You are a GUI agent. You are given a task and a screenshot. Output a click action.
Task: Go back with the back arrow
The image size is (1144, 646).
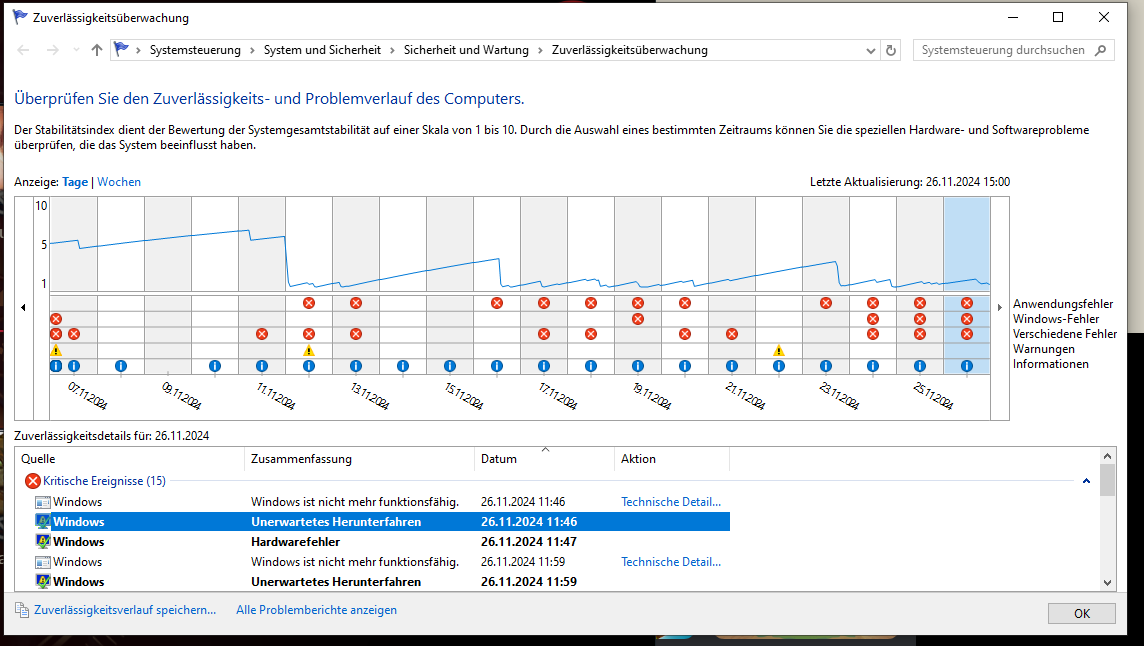[x=23, y=50]
